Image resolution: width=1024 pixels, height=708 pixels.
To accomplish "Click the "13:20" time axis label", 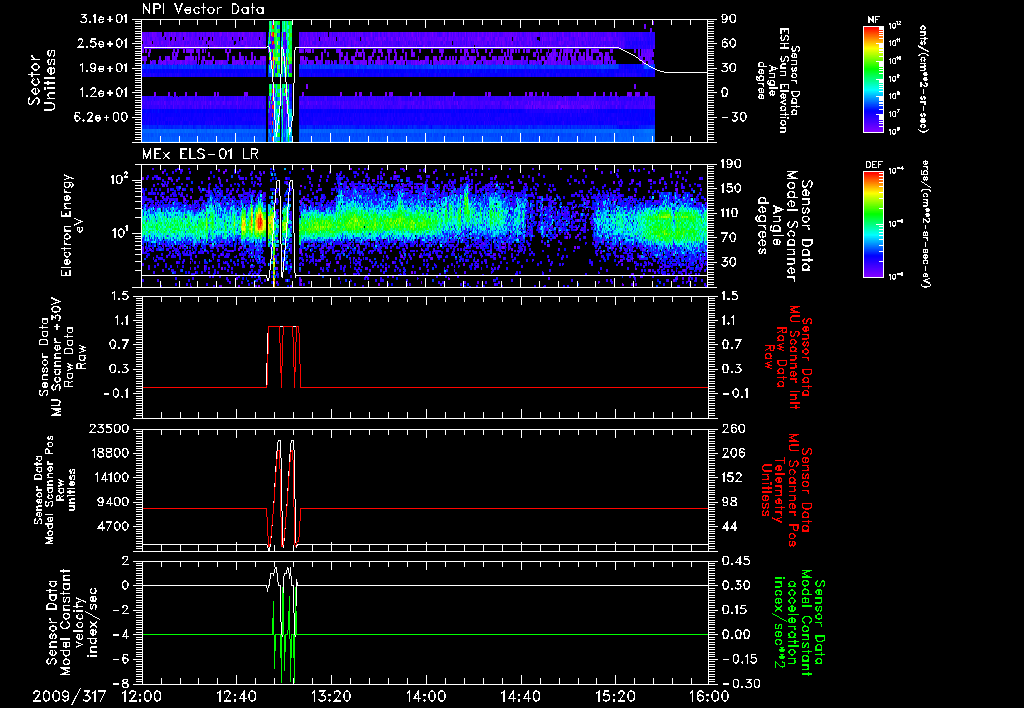I will (x=331, y=697).
